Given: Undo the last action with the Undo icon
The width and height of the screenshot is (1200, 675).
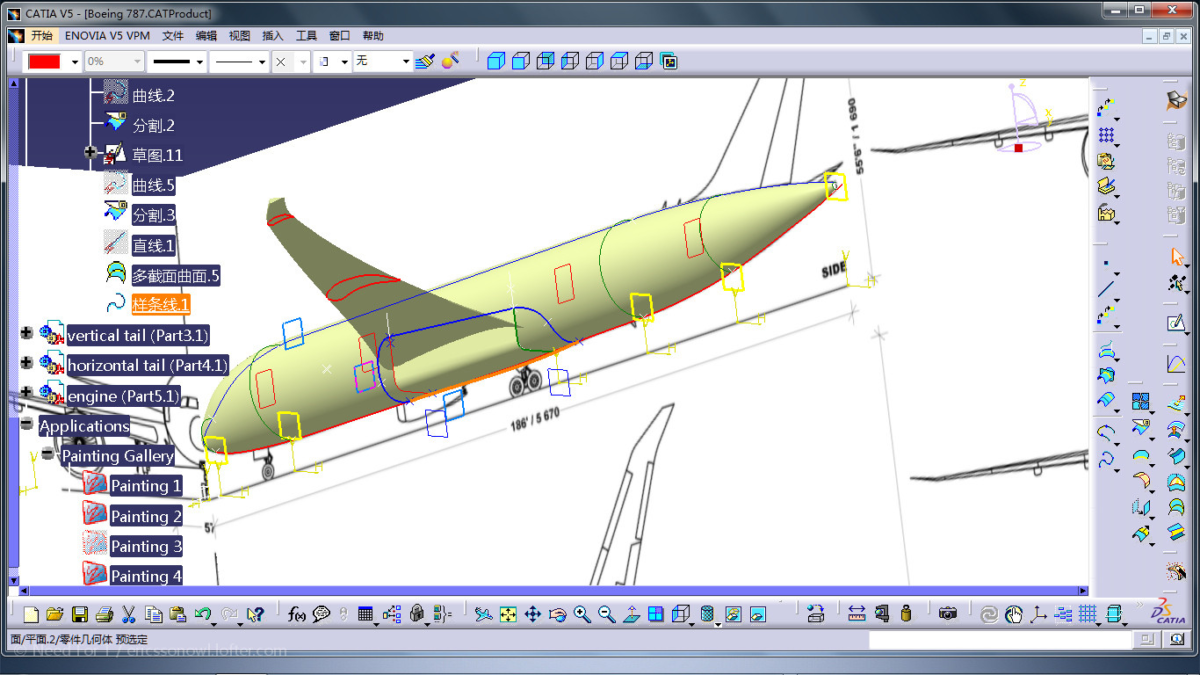Looking at the screenshot, I should 203,614.
